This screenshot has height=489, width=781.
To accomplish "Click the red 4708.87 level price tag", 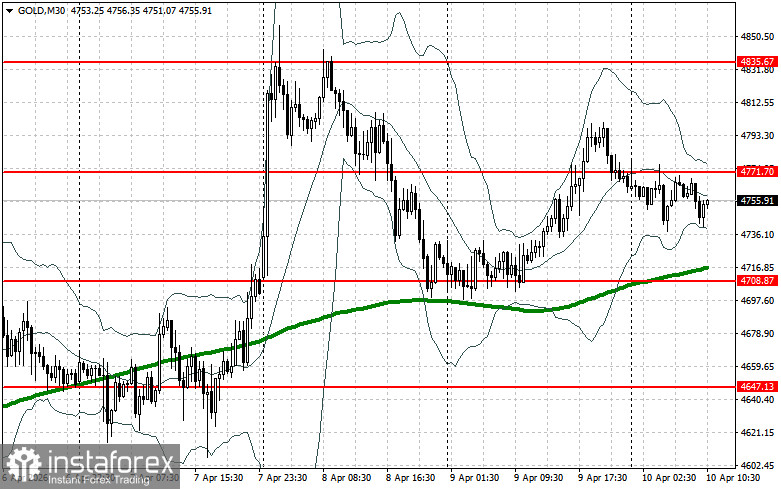I will click(757, 281).
